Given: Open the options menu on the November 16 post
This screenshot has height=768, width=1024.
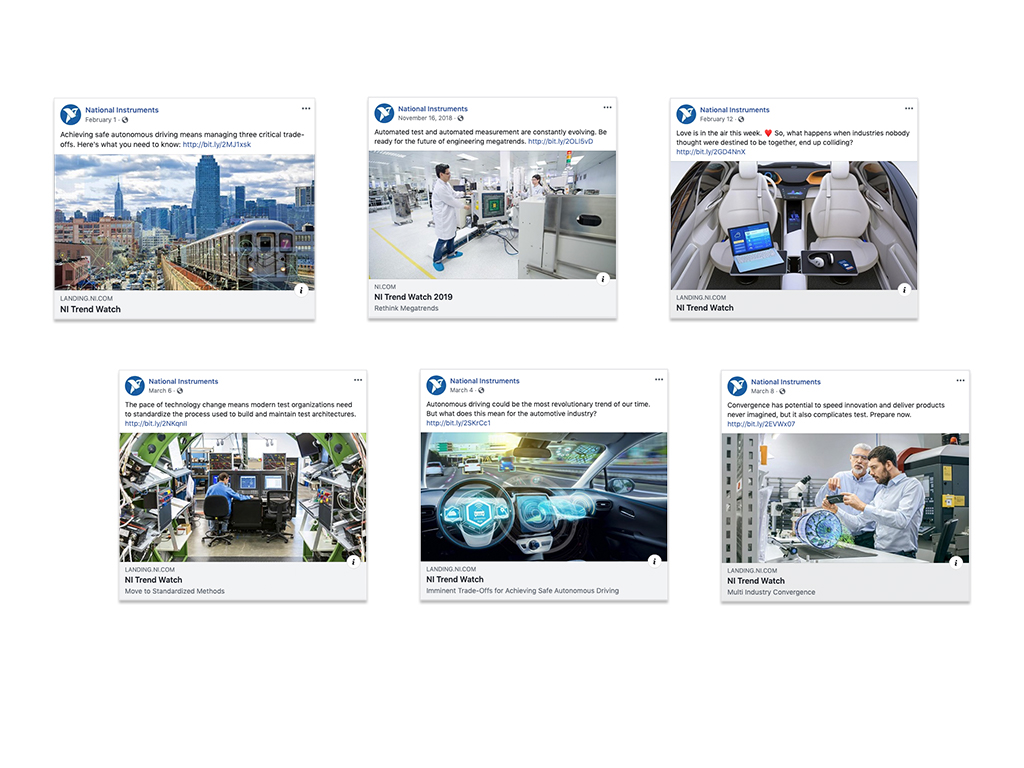Looking at the screenshot, I should pos(607,107).
